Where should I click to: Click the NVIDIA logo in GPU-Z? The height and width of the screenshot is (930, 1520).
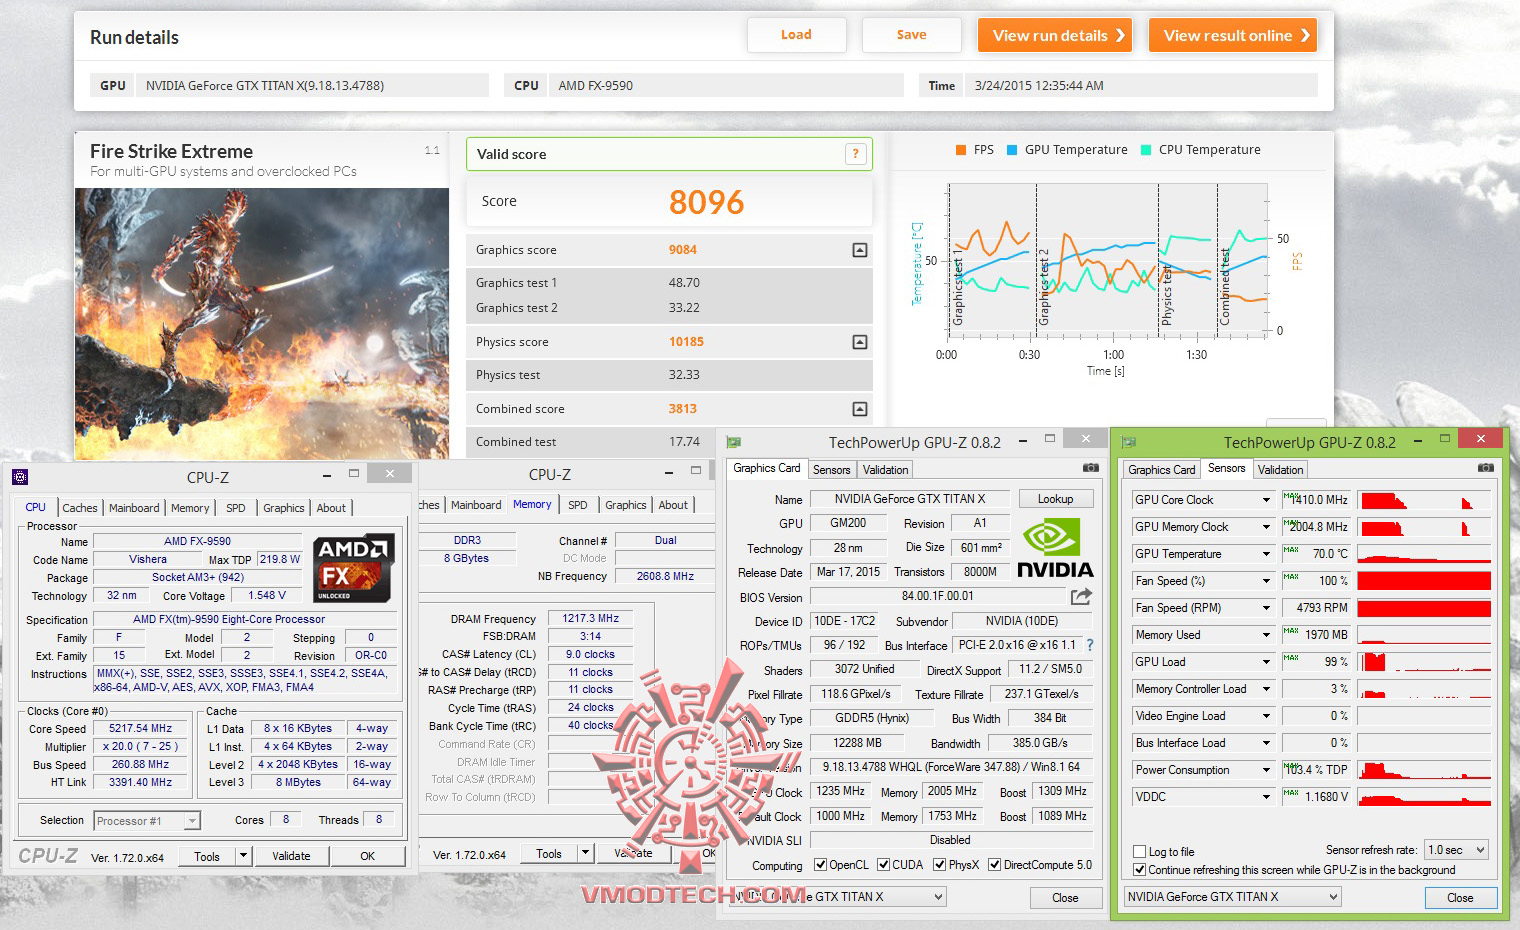pyautogui.click(x=1055, y=547)
